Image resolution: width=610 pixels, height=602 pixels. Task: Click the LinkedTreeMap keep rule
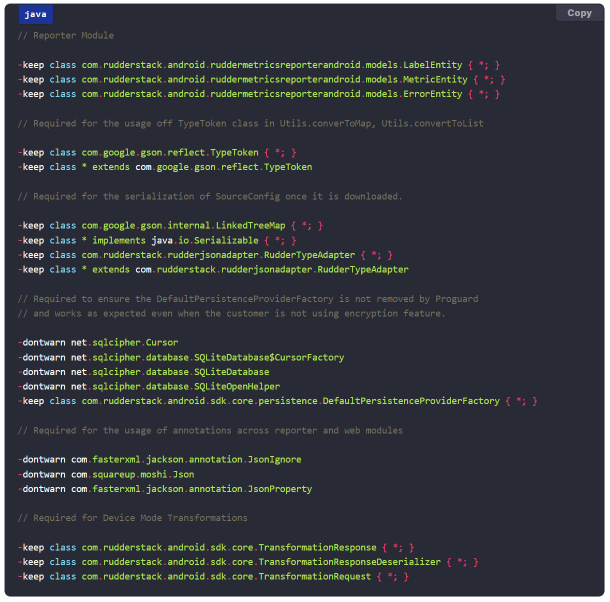[x=170, y=225]
